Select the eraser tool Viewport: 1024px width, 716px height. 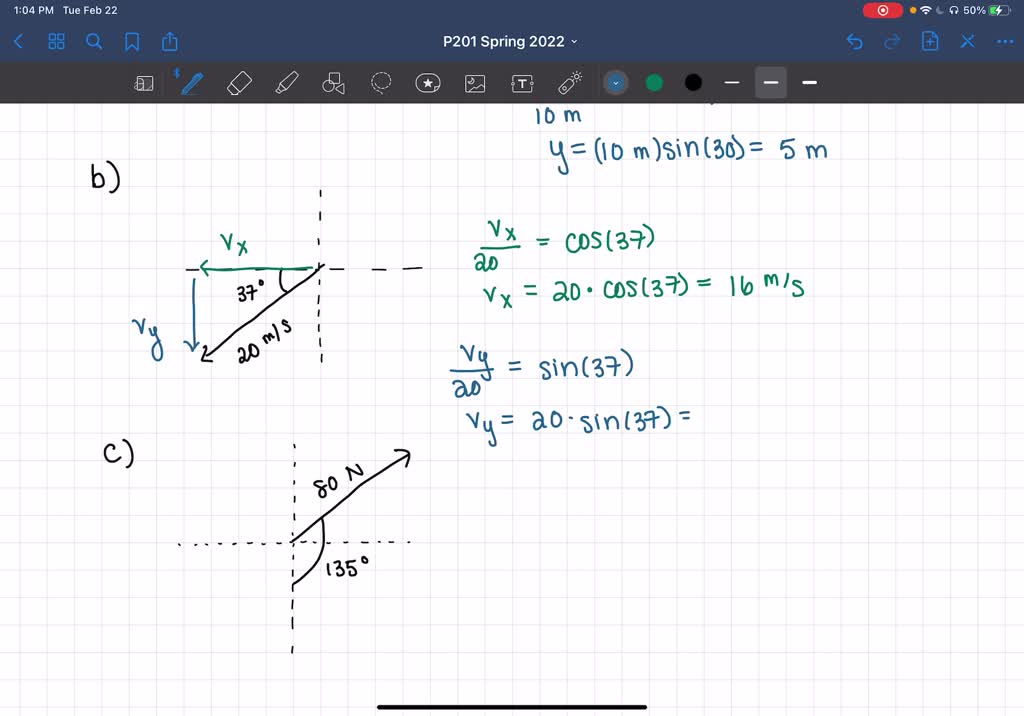pyautogui.click(x=239, y=82)
